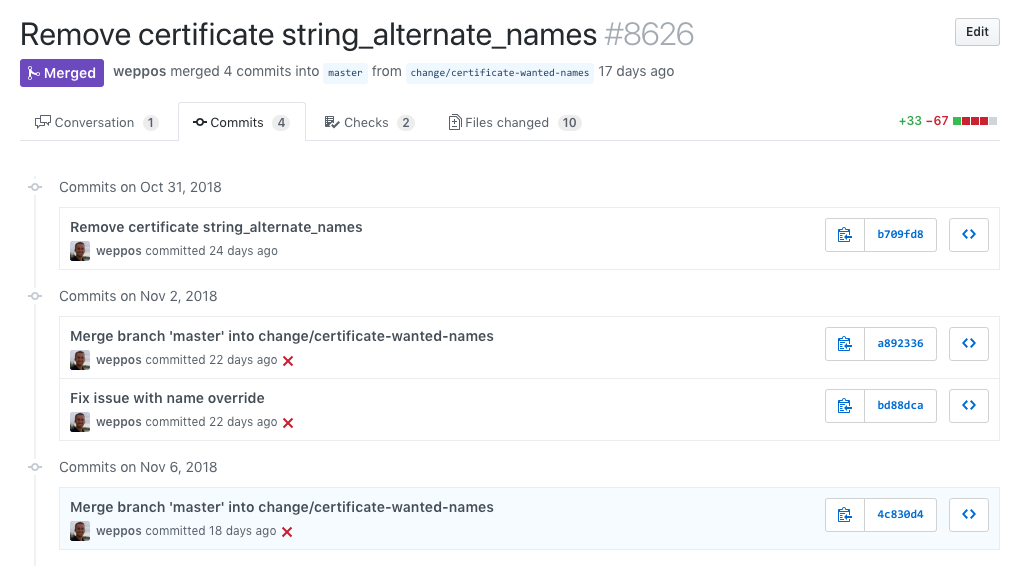Show failed status of commit a892336

288,361
